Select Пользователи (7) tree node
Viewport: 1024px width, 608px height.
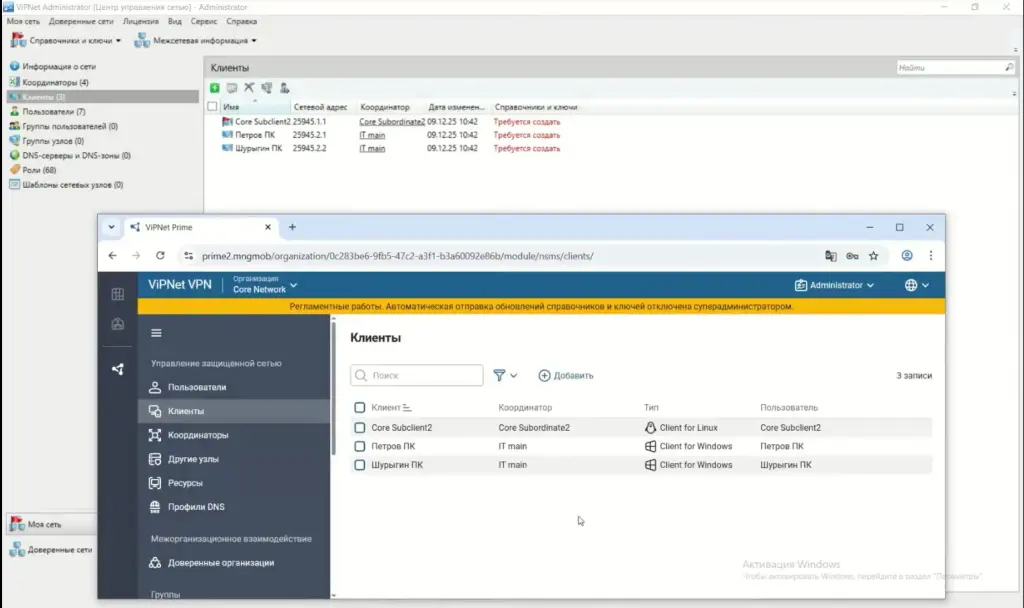point(54,112)
